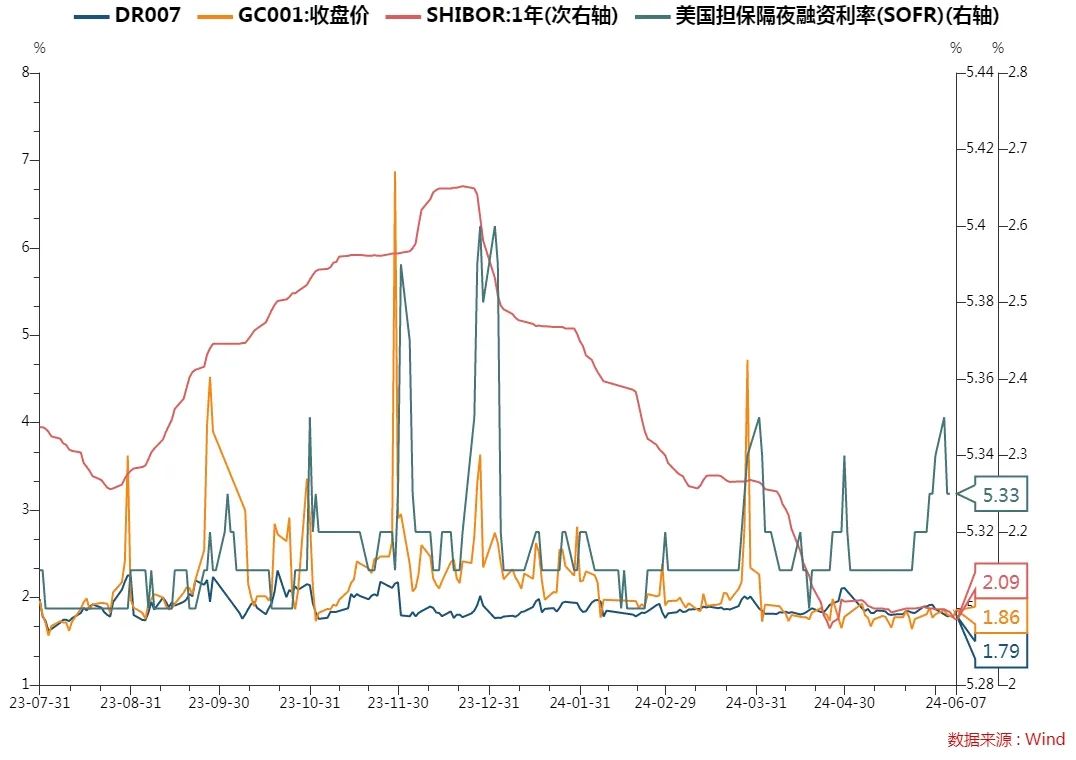The image size is (1076, 760).
Task: Click secondary right axis label 2.5
Action: coord(1018,301)
